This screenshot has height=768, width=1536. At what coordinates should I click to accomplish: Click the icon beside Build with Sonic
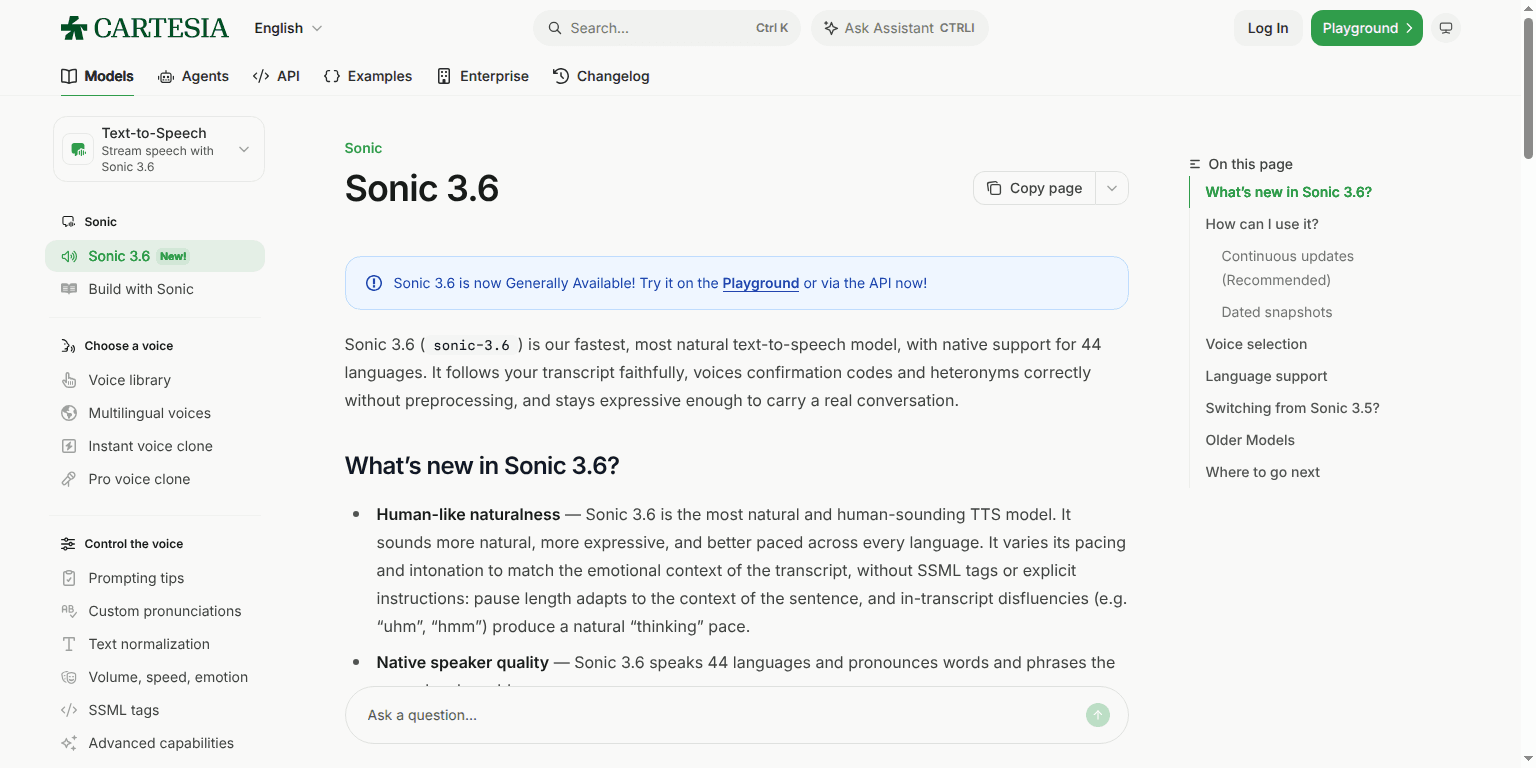pos(69,289)
